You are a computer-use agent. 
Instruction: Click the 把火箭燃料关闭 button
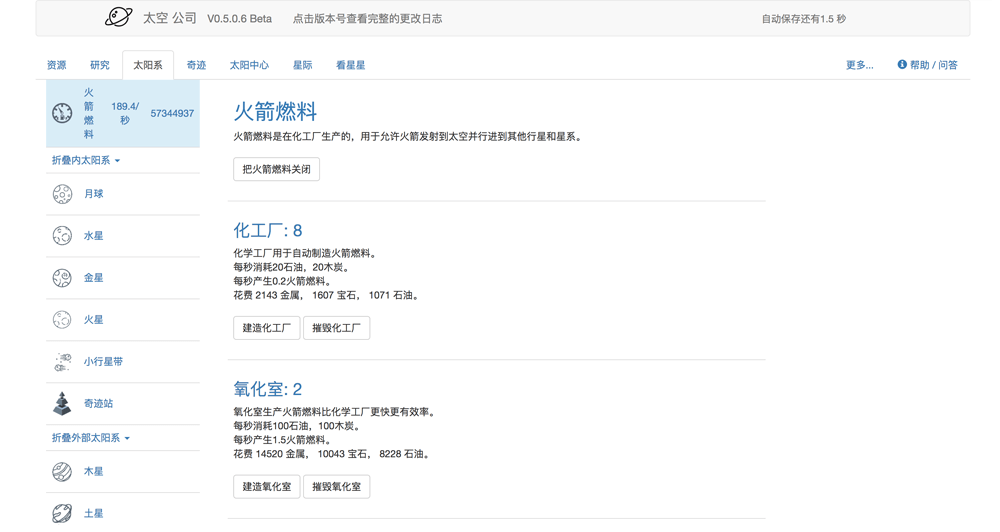(276, 169)
